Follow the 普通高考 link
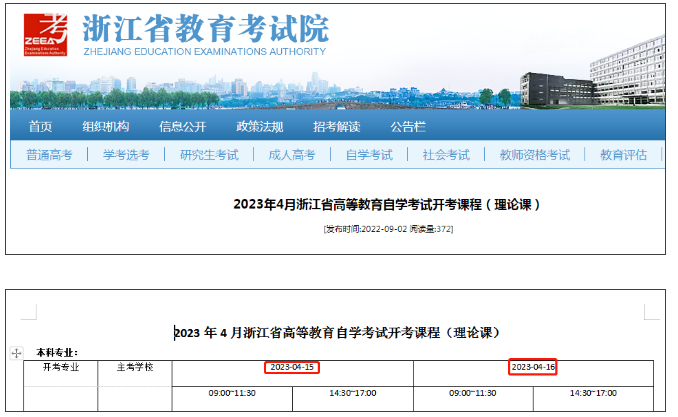The height and width of the screenshot is (417, 678). click(49, 154)
